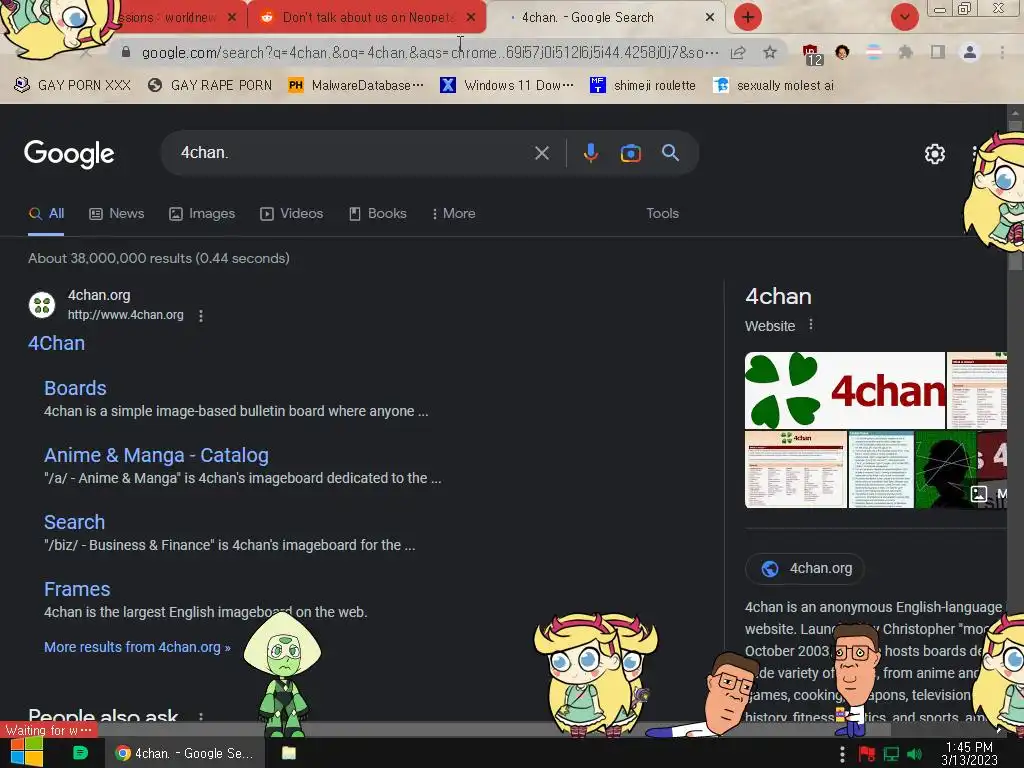
Task: Open 4chan logo image thumbnail
Action: coord(845,391)
